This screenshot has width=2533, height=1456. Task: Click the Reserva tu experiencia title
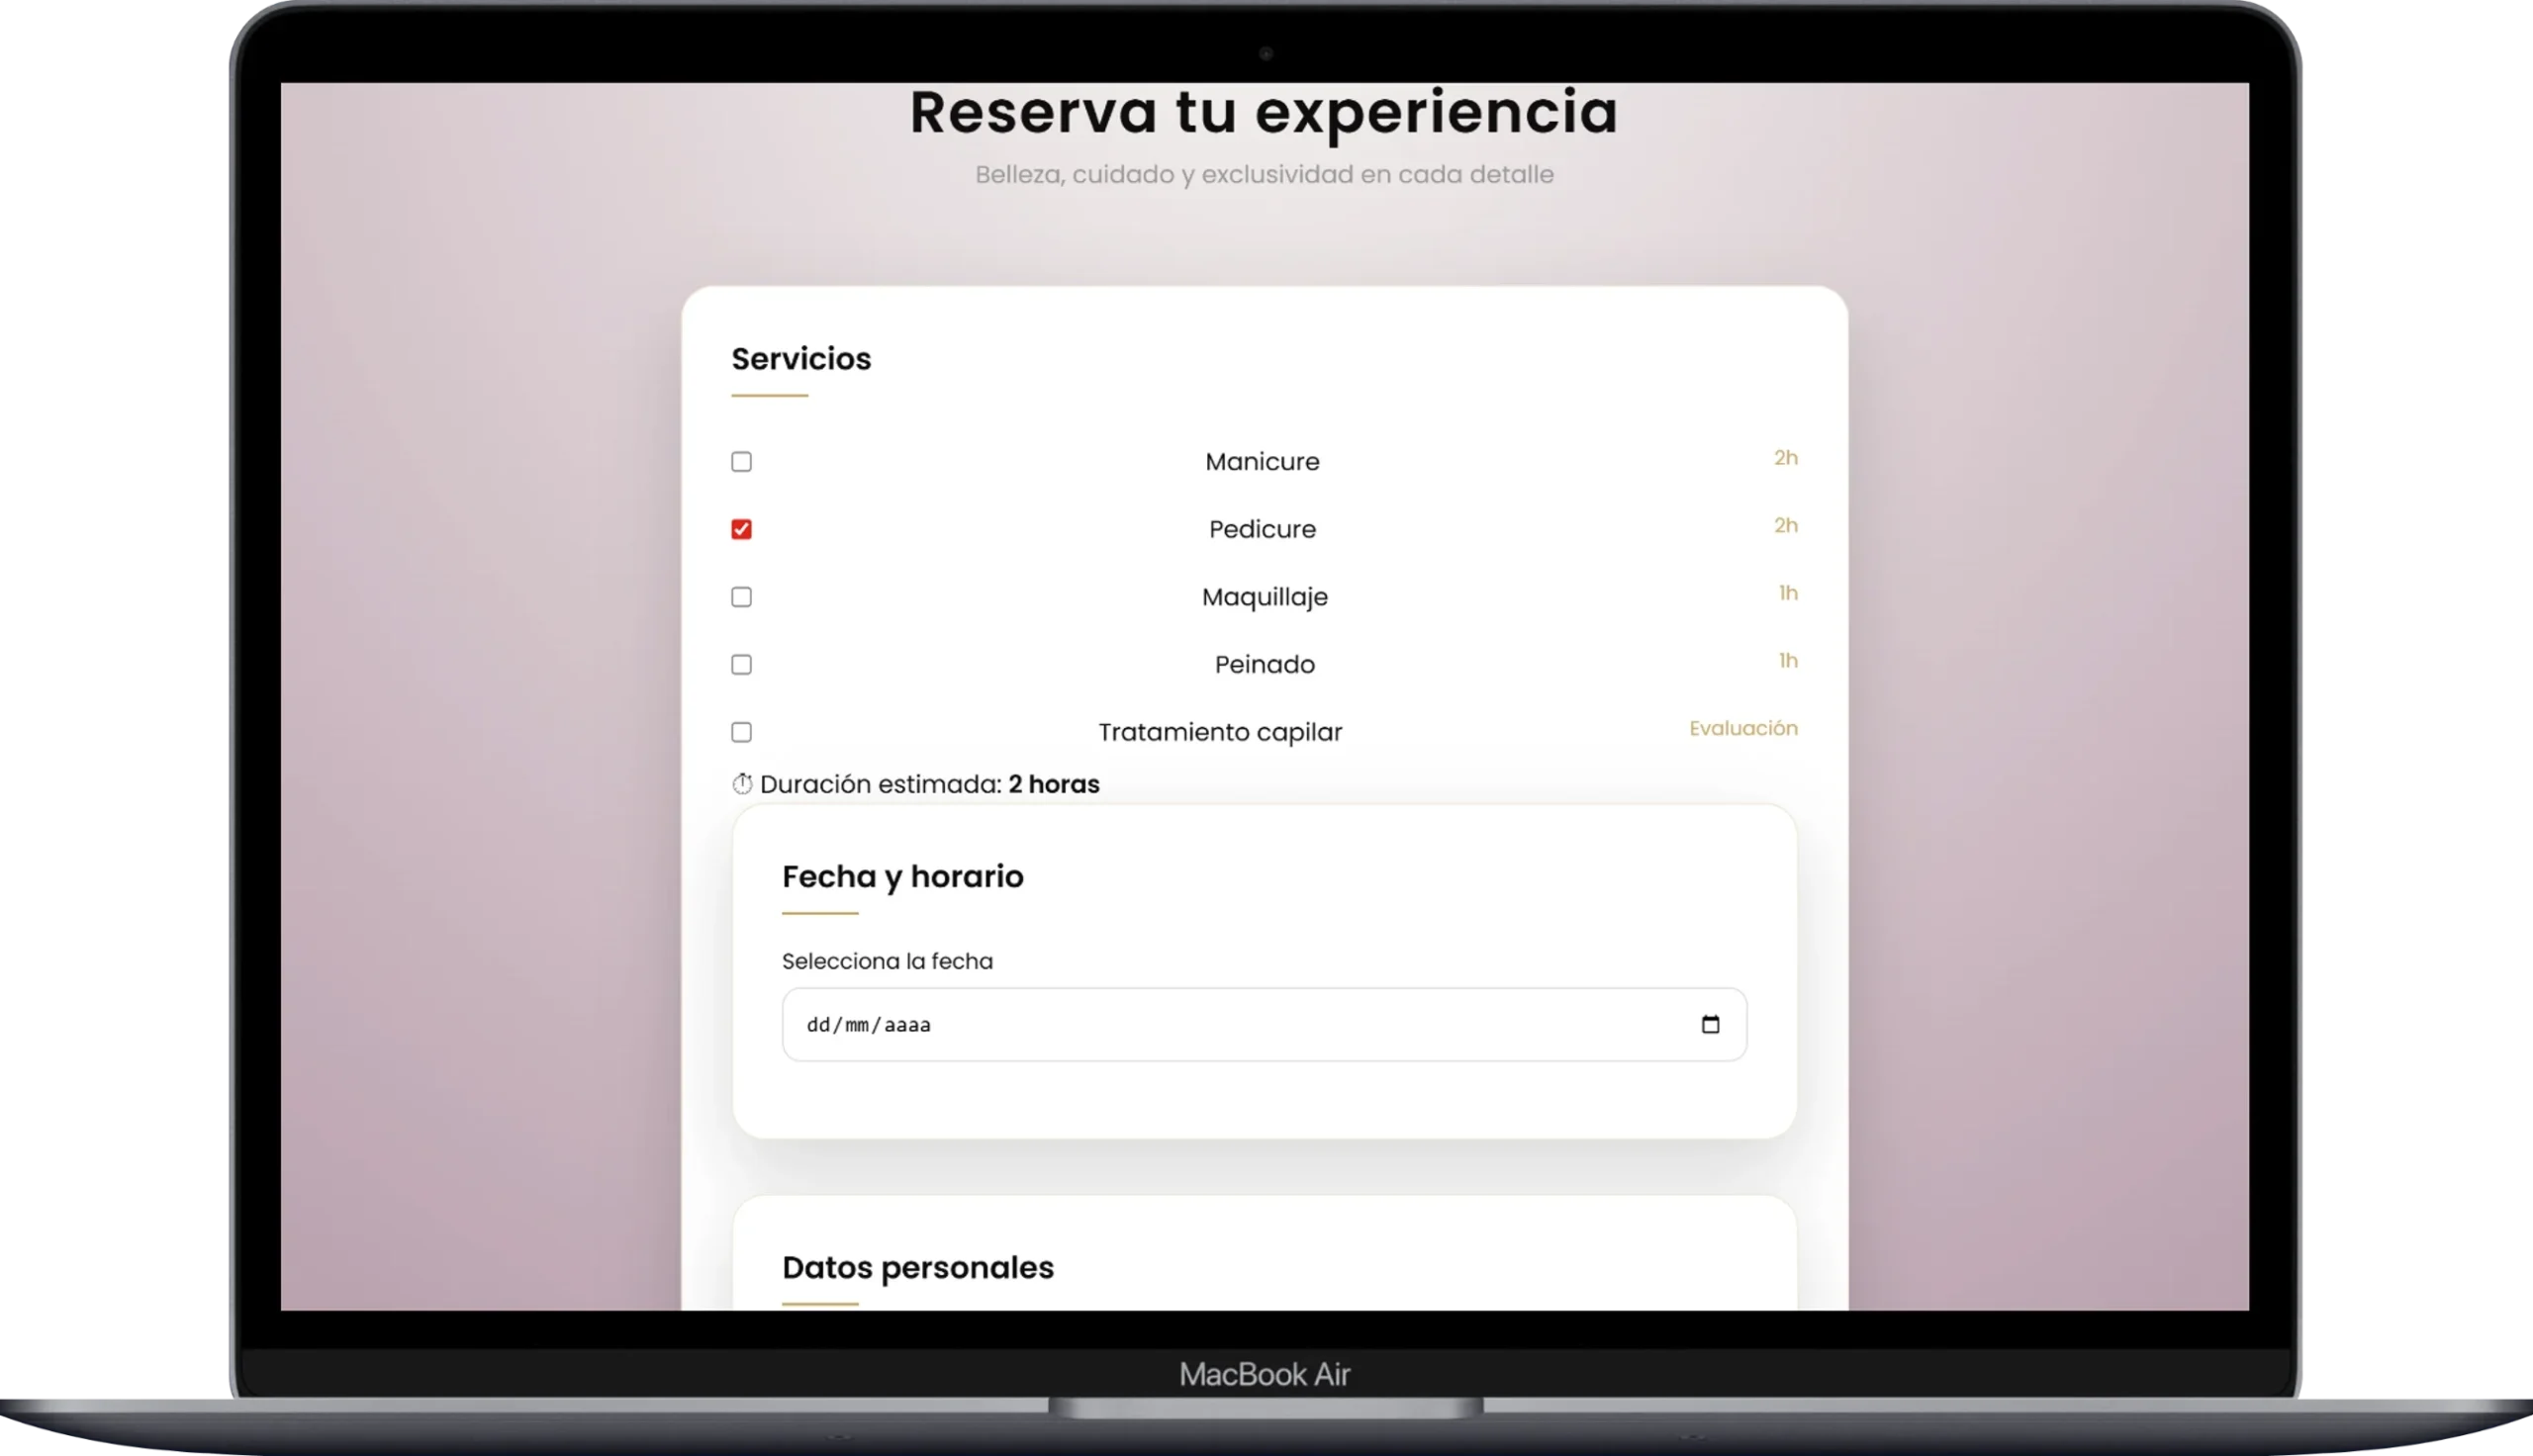coord(1264,110)
